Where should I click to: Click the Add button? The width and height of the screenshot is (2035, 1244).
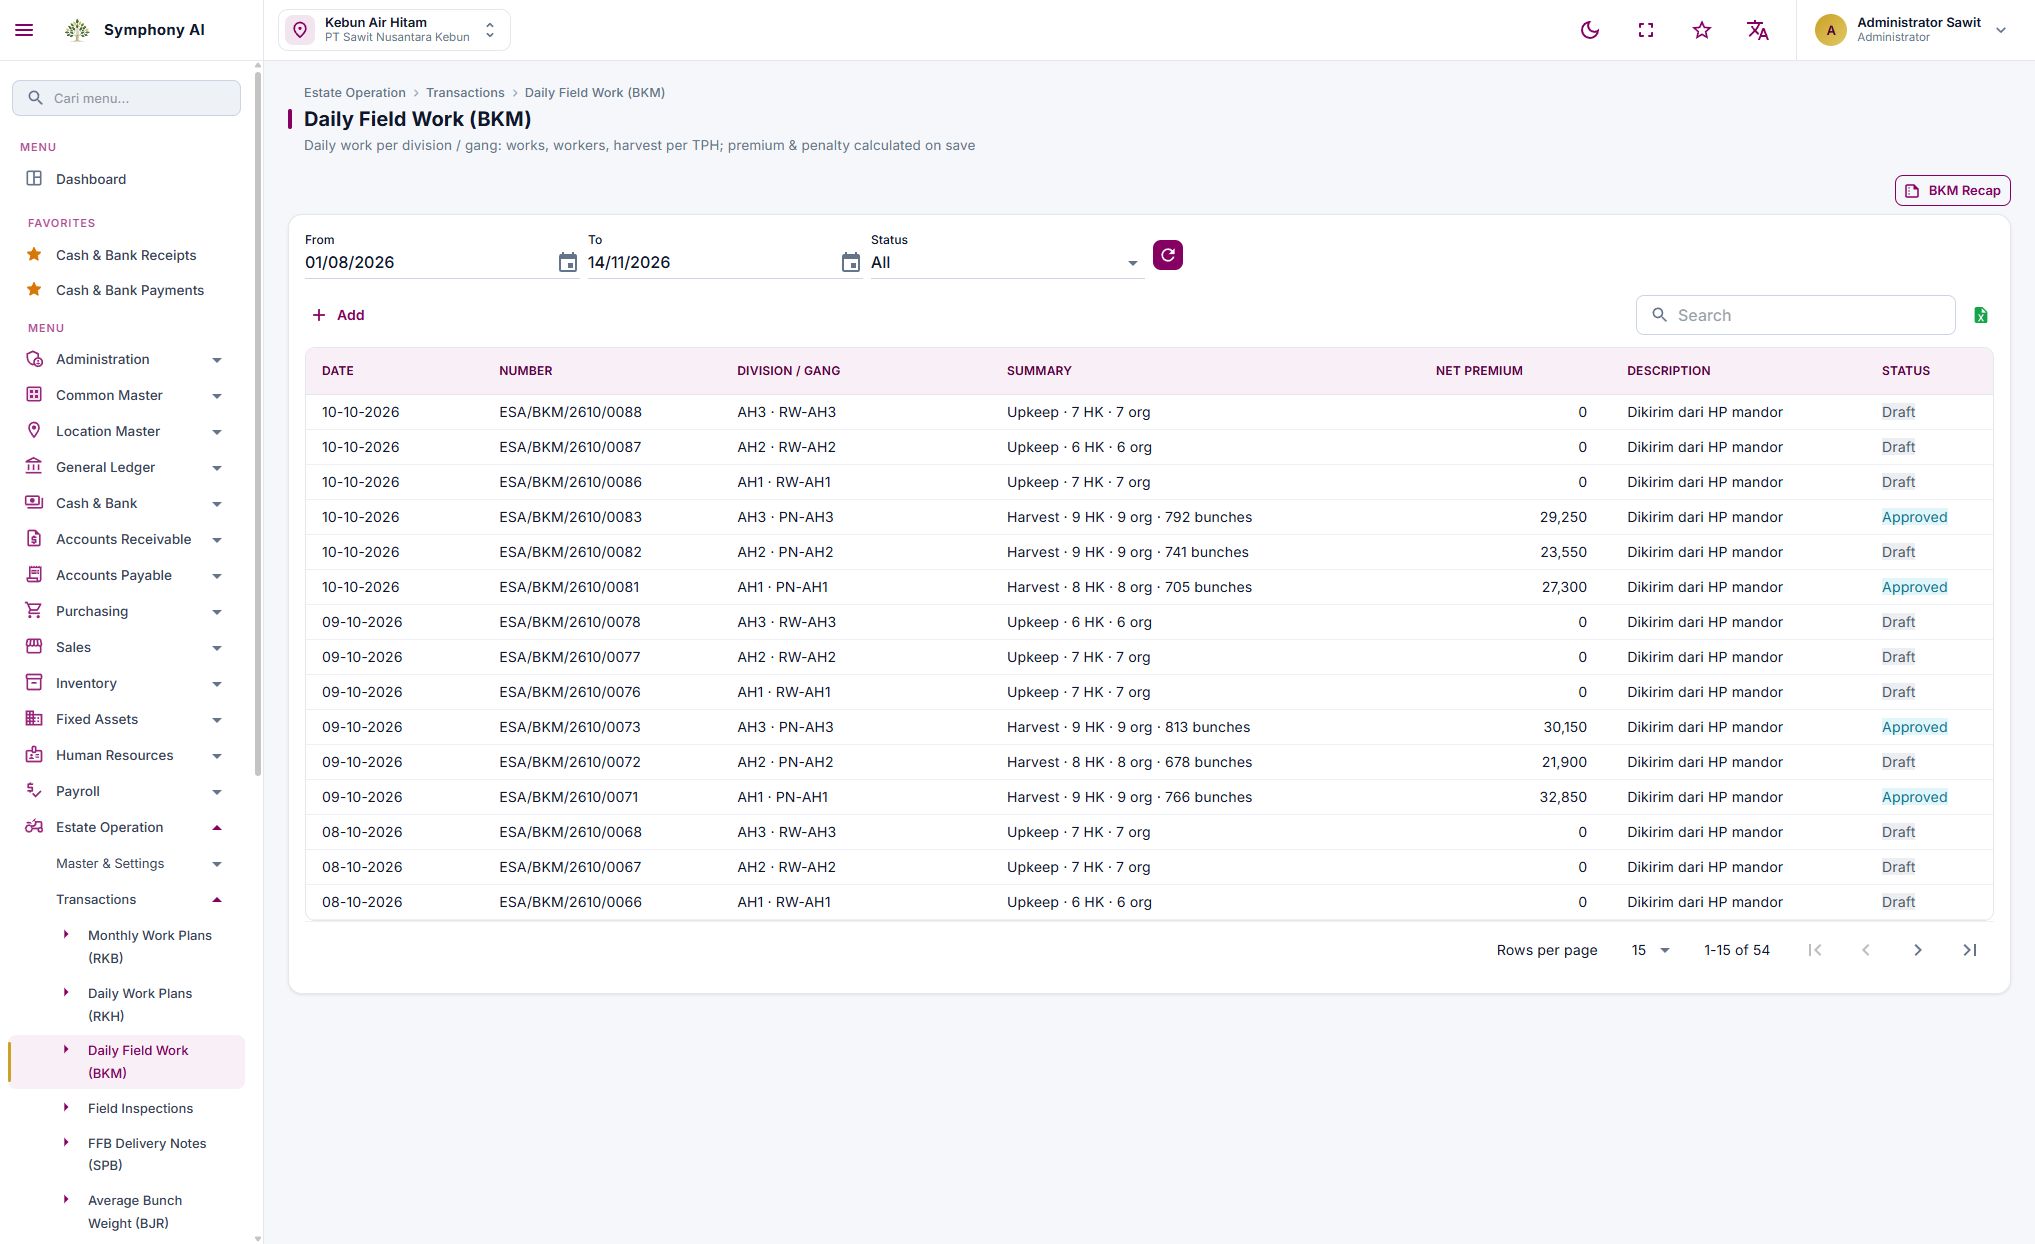[338, 315]
